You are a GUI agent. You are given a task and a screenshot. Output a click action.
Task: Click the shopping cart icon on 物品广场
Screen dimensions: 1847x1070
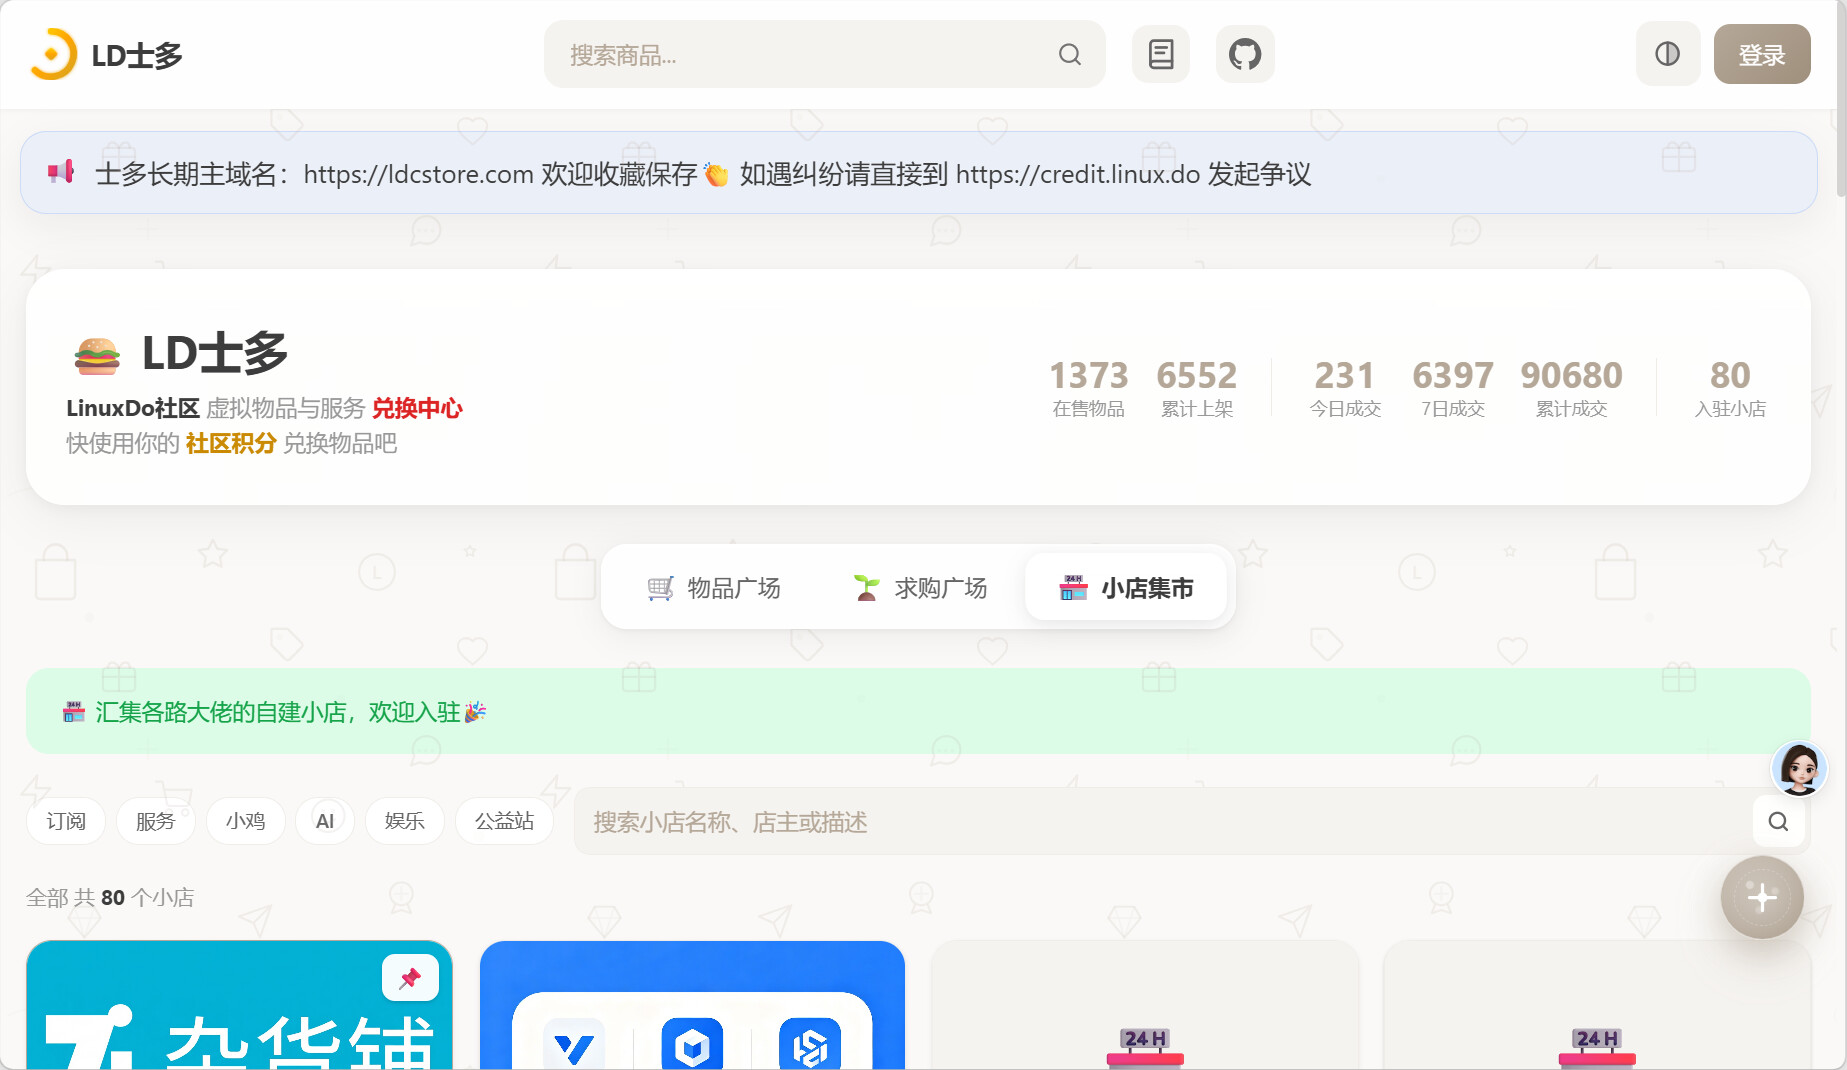click(x=661, y=588)
